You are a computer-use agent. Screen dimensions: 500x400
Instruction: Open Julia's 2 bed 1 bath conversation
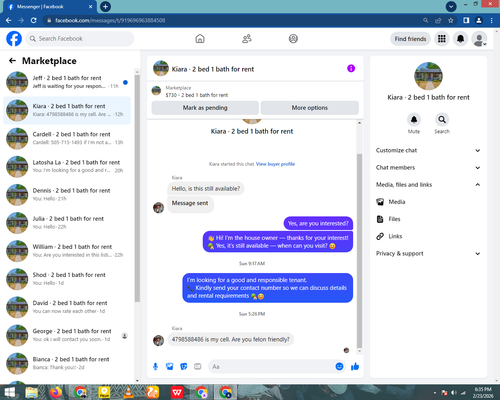point(67,223)
